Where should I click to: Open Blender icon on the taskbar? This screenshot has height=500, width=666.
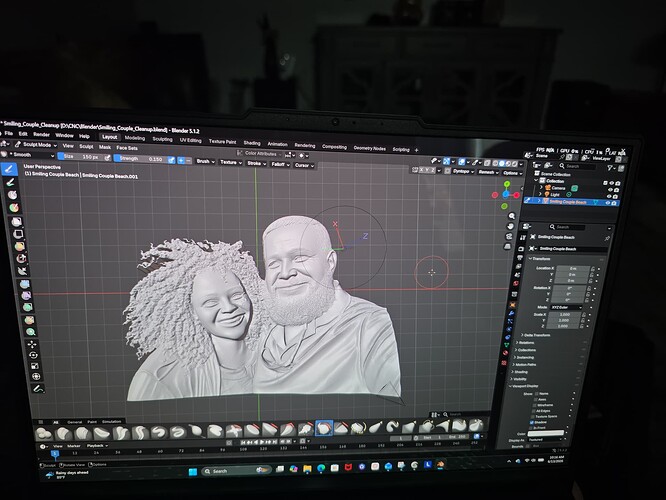point(440,465)
